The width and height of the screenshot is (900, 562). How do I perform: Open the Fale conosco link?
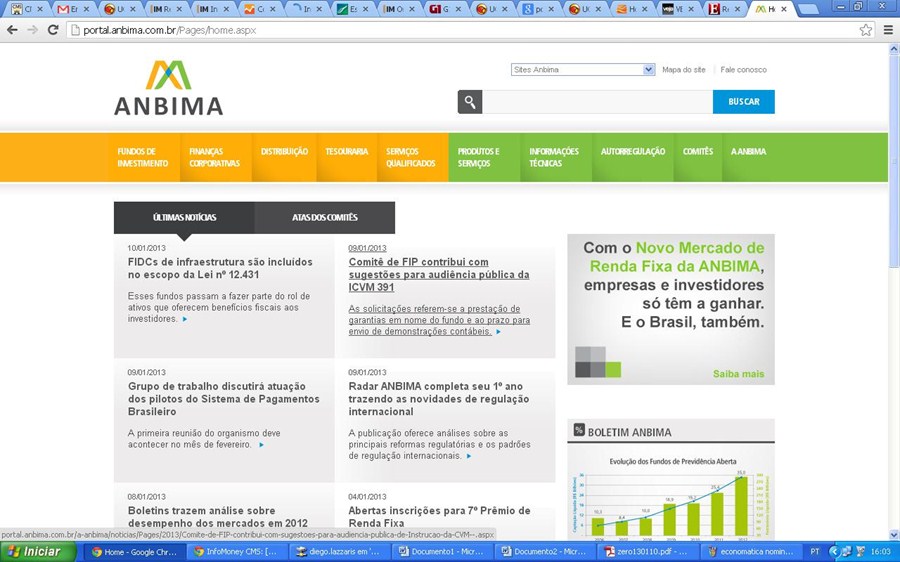click(x=744, y=70)
